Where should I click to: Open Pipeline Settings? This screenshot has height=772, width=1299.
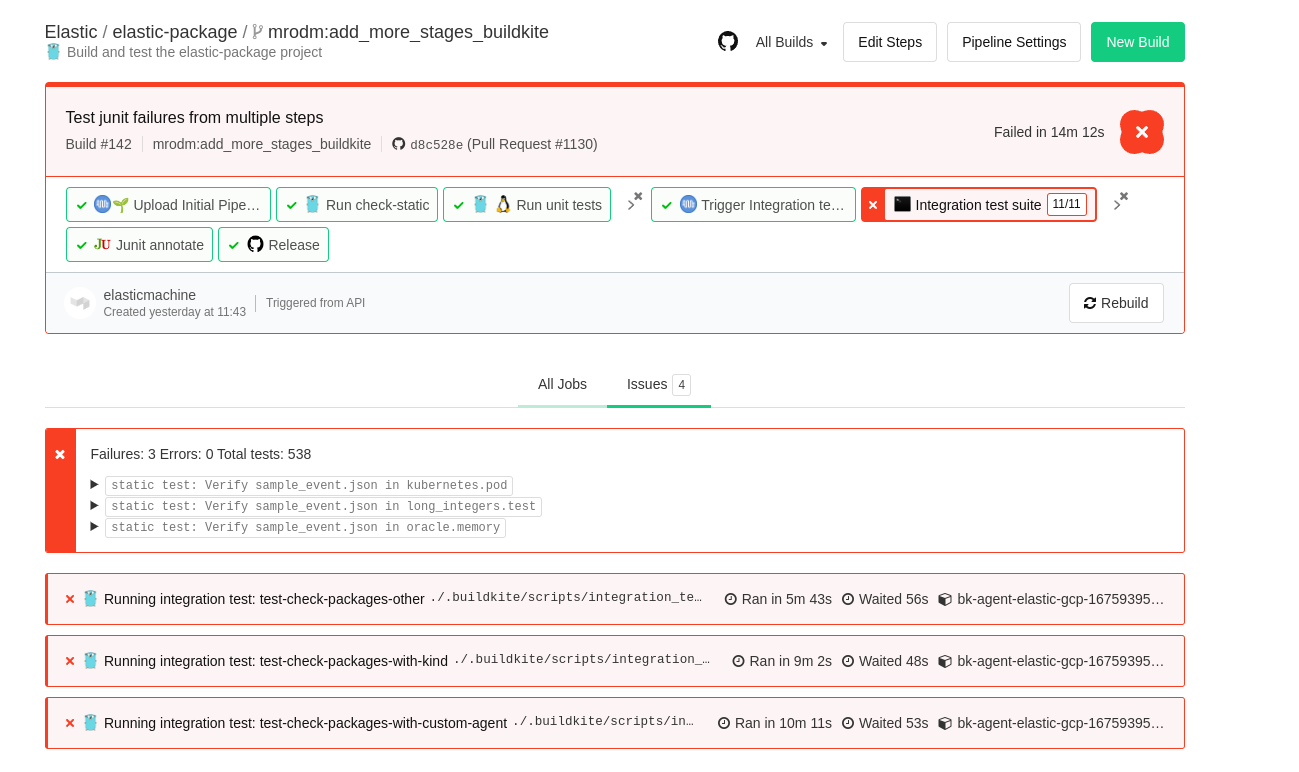(1014, 42)
